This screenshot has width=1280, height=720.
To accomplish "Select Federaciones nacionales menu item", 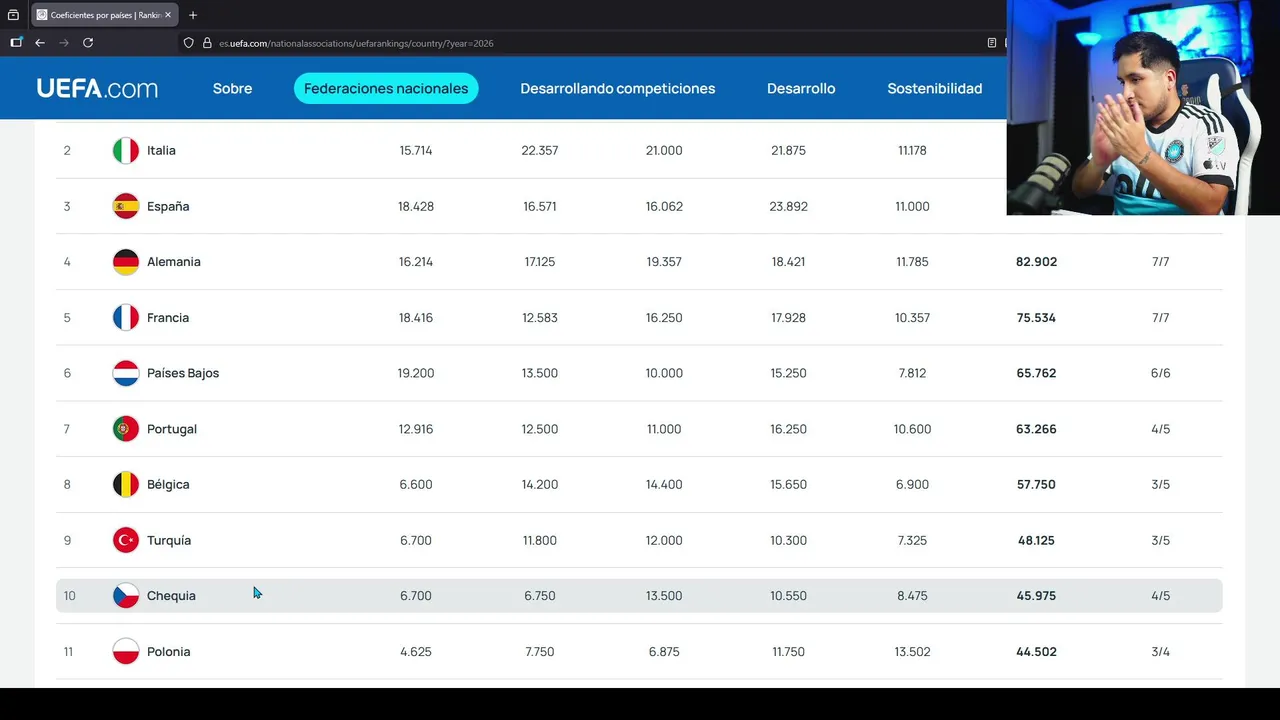I will [386, 88].
